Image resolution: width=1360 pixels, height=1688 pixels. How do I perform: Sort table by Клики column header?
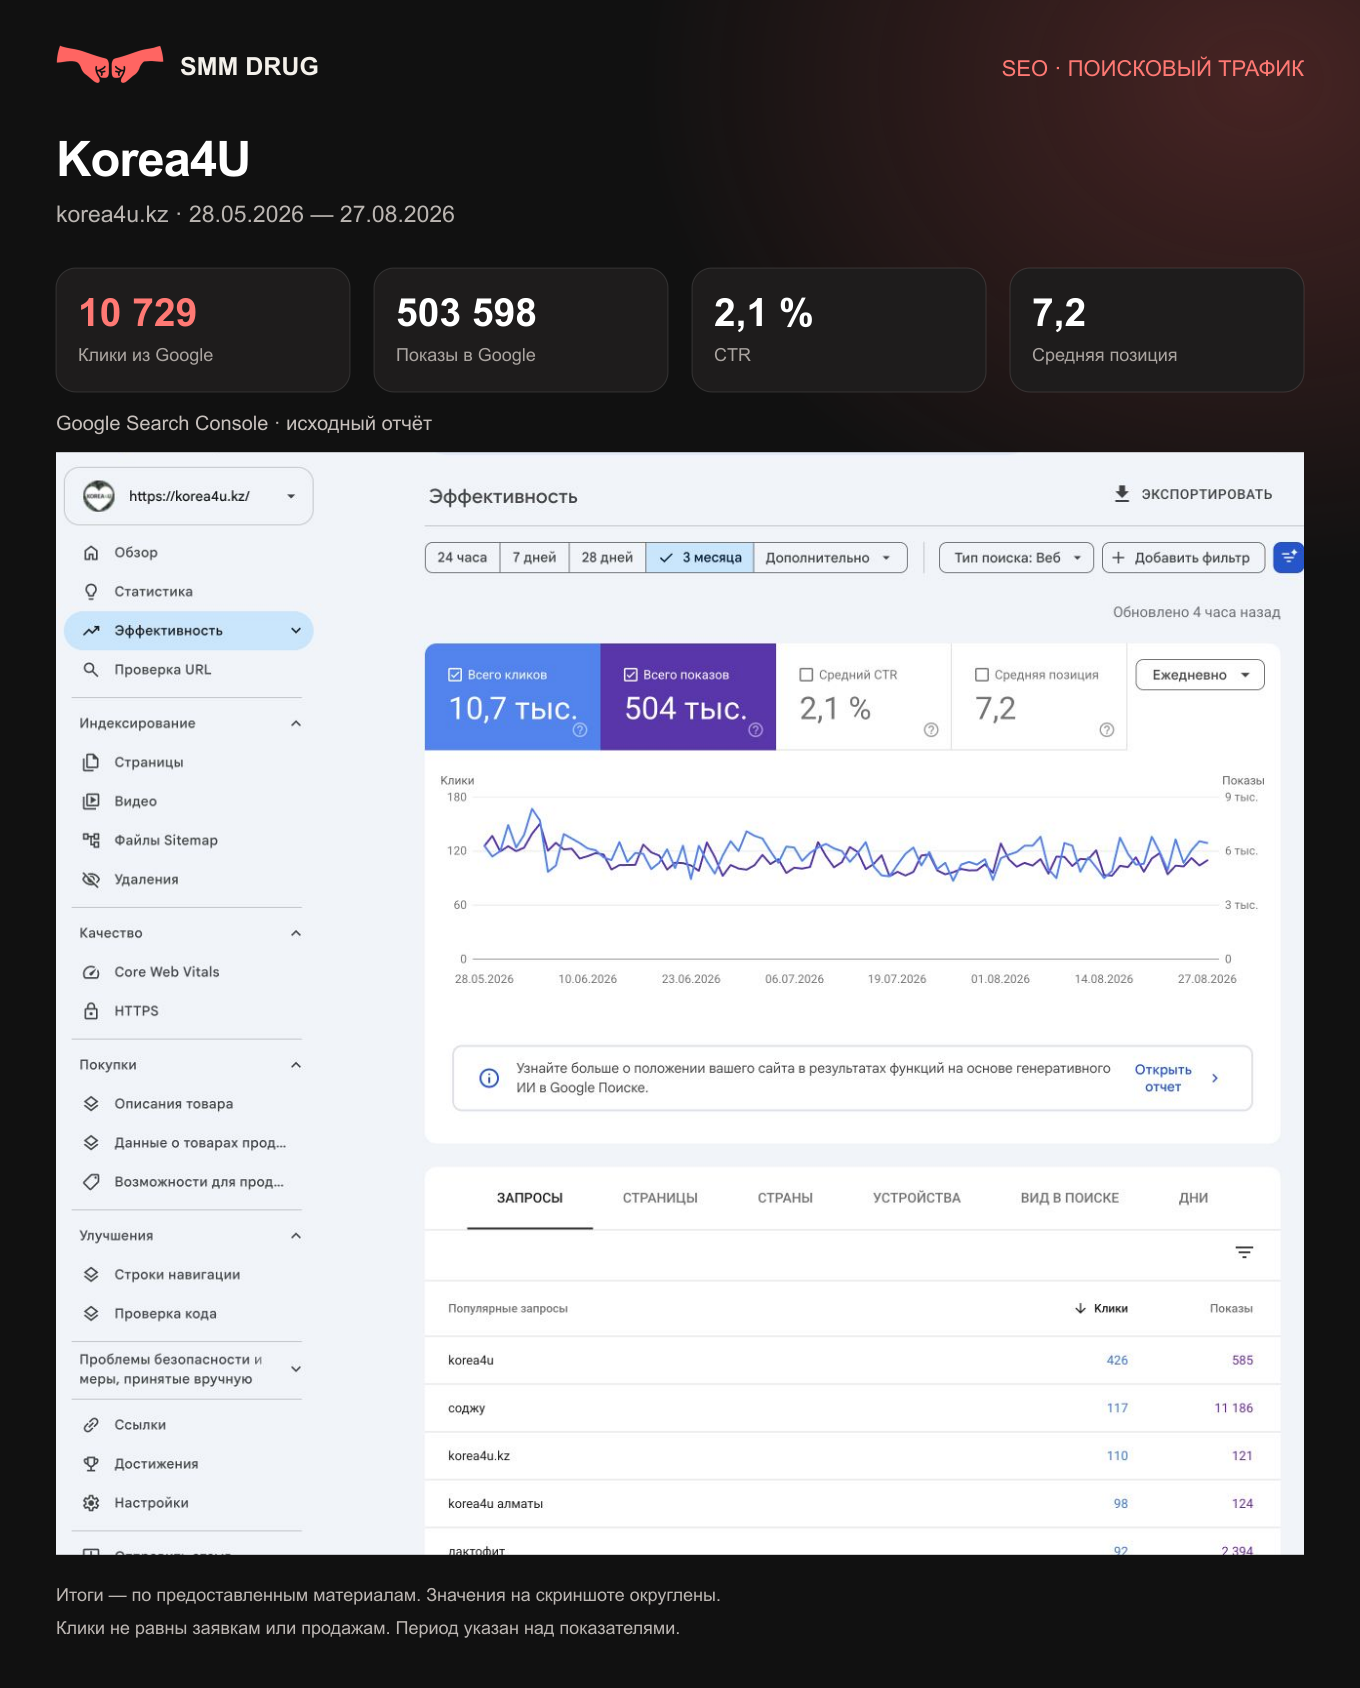click(1101, 1308)
